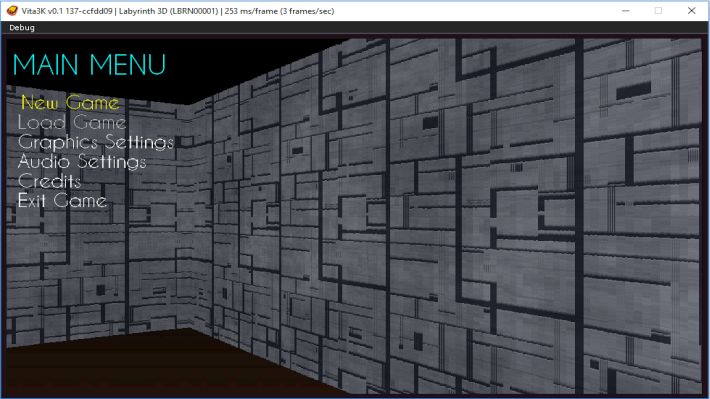Select Load Game option
The height and width of the screenshot is (399, 710).
click(x=72, y=122)
